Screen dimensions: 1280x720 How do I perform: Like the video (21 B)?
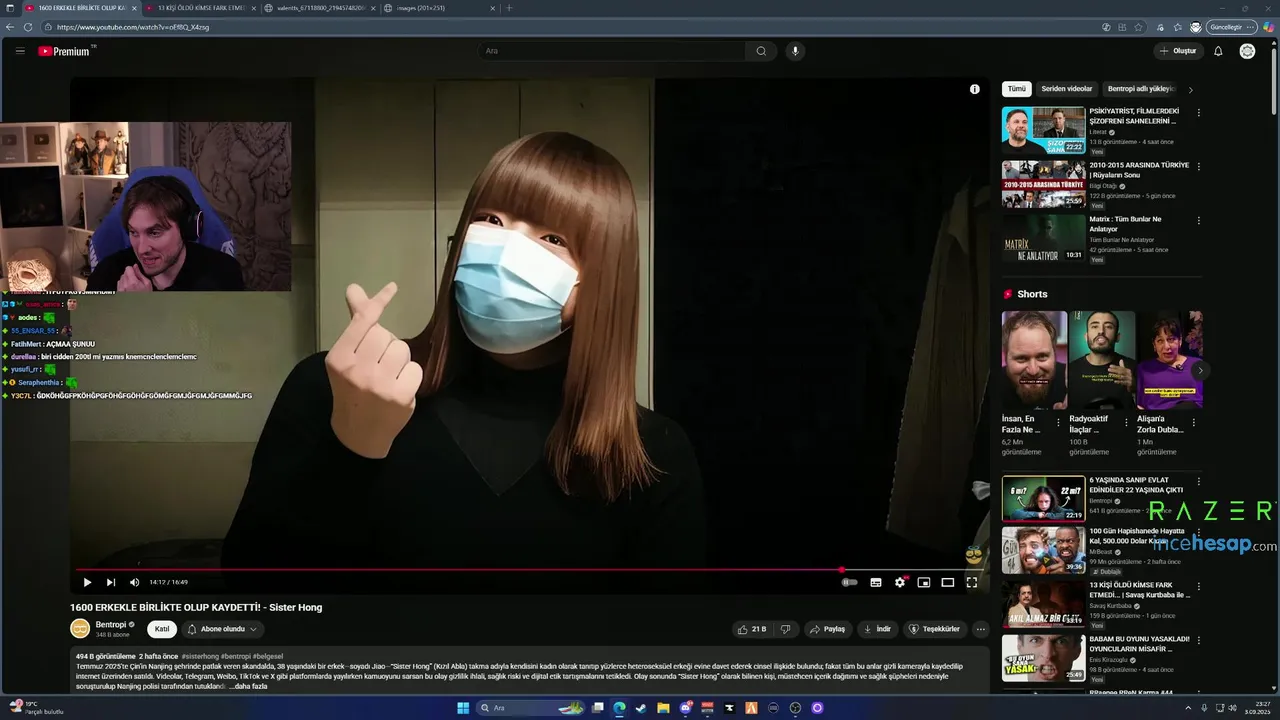752,629
